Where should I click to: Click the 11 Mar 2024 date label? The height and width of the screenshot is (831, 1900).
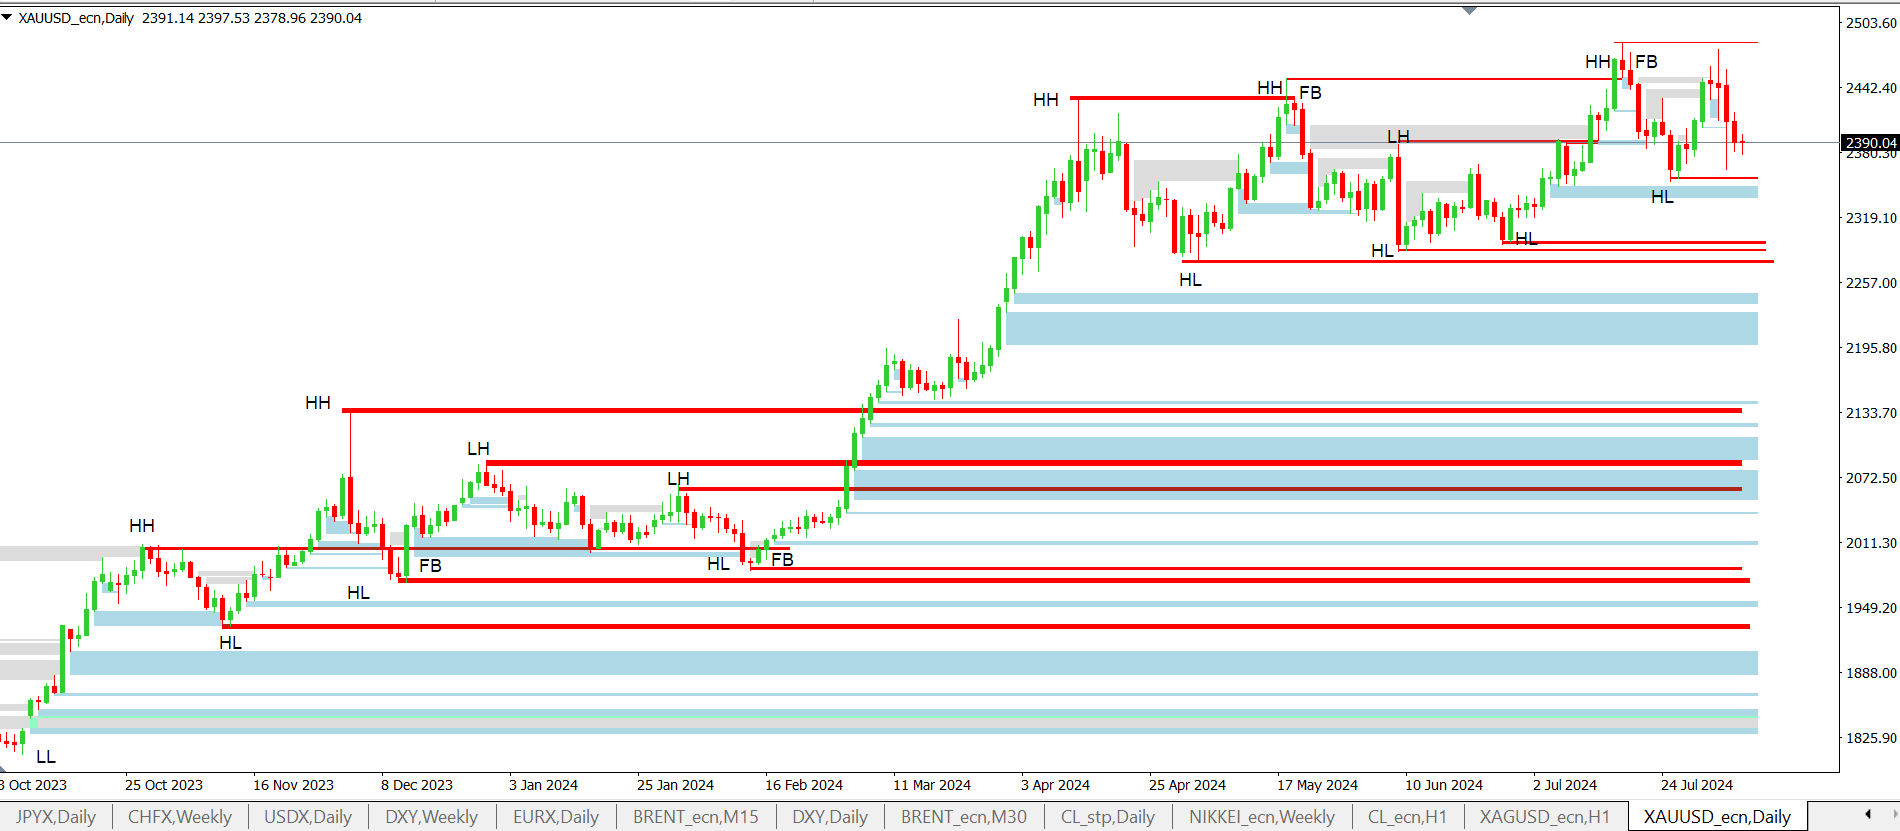(932, 785)
